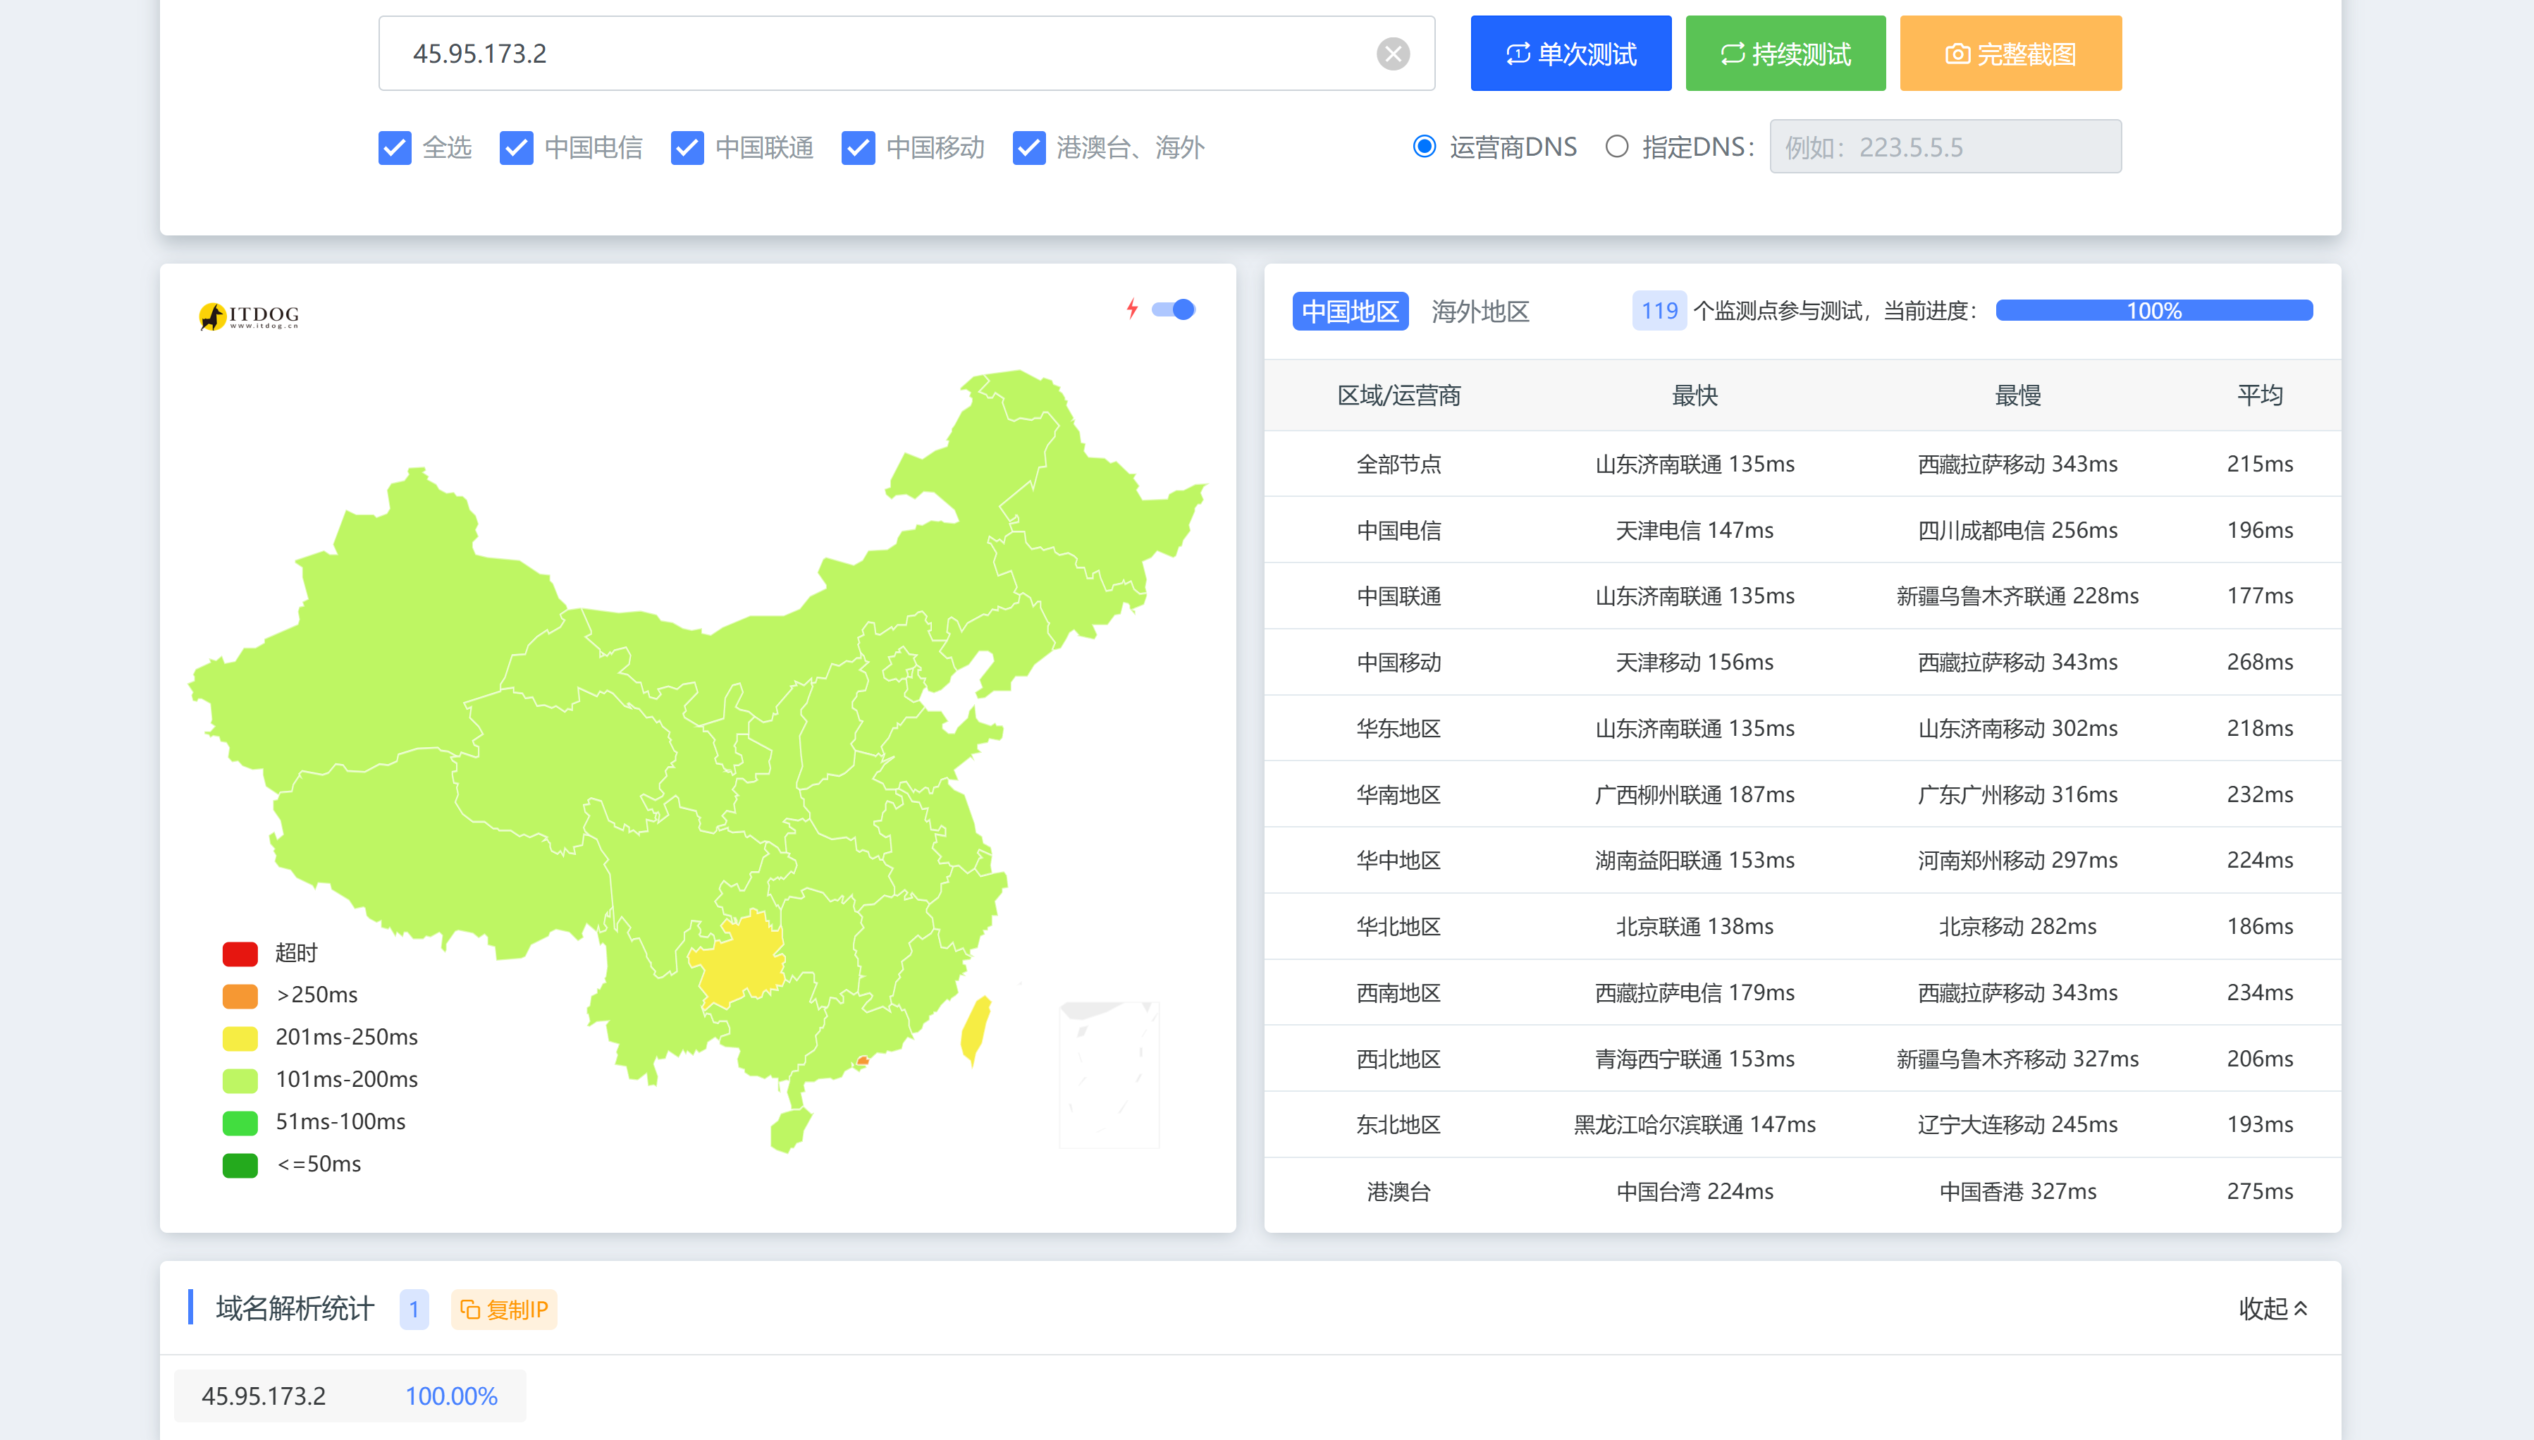Image resolution: width=2534 pixels, height=1440 pixels.
Task: Click 天津电信 147ms cell
Action: pyautogui.click(x=1694, y=530)
